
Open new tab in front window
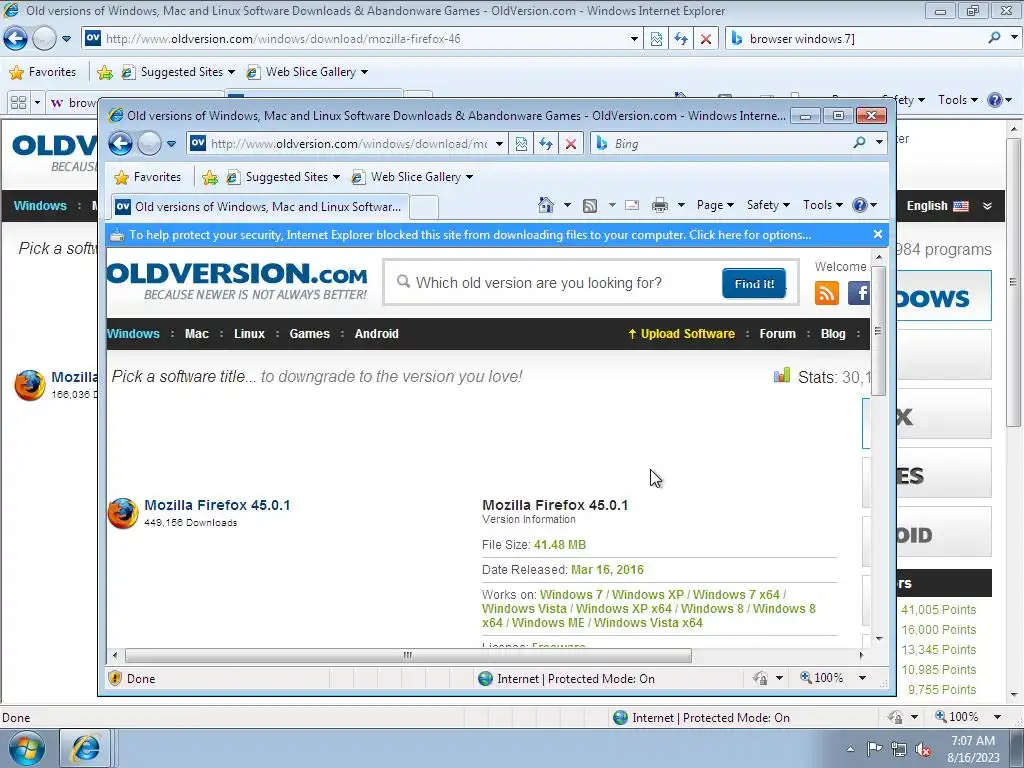[x=424, y=207]
